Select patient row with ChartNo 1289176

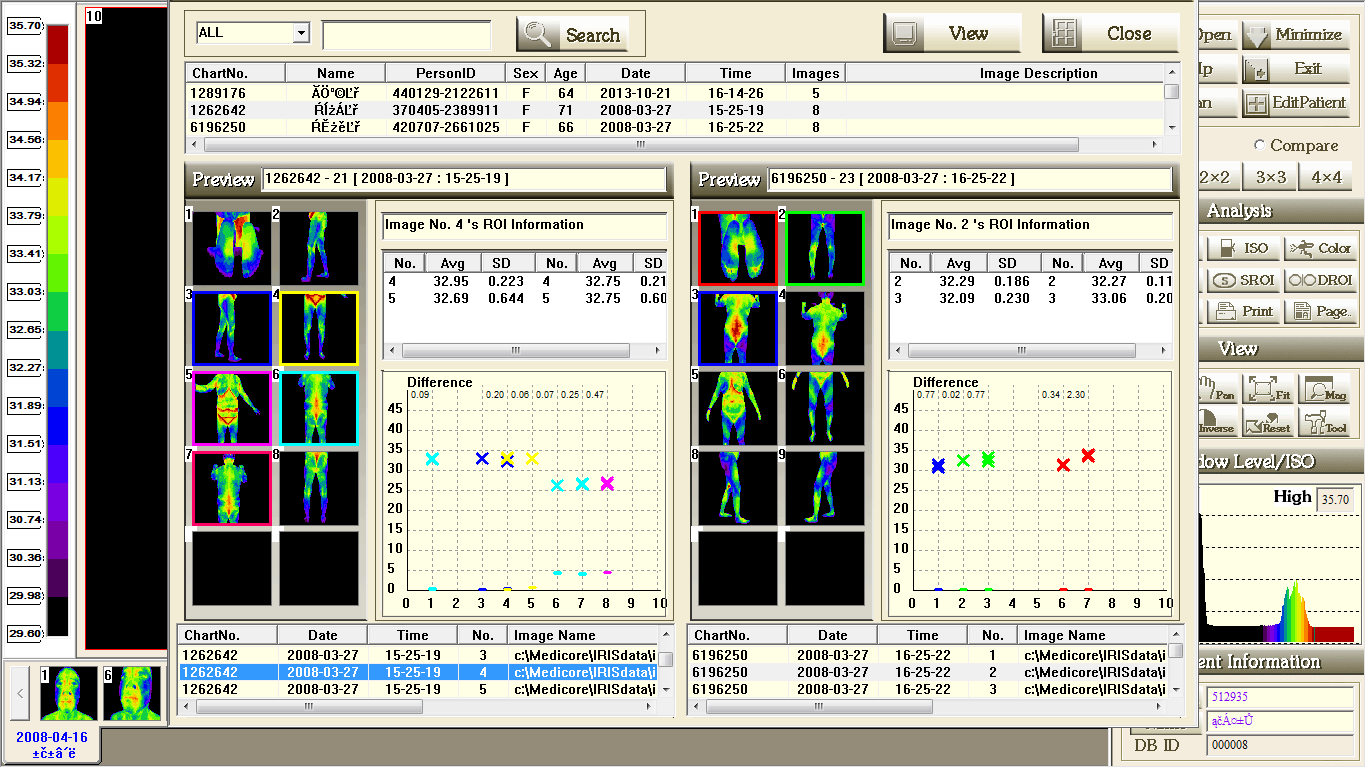pyautogui.click(x=674, y=92)
